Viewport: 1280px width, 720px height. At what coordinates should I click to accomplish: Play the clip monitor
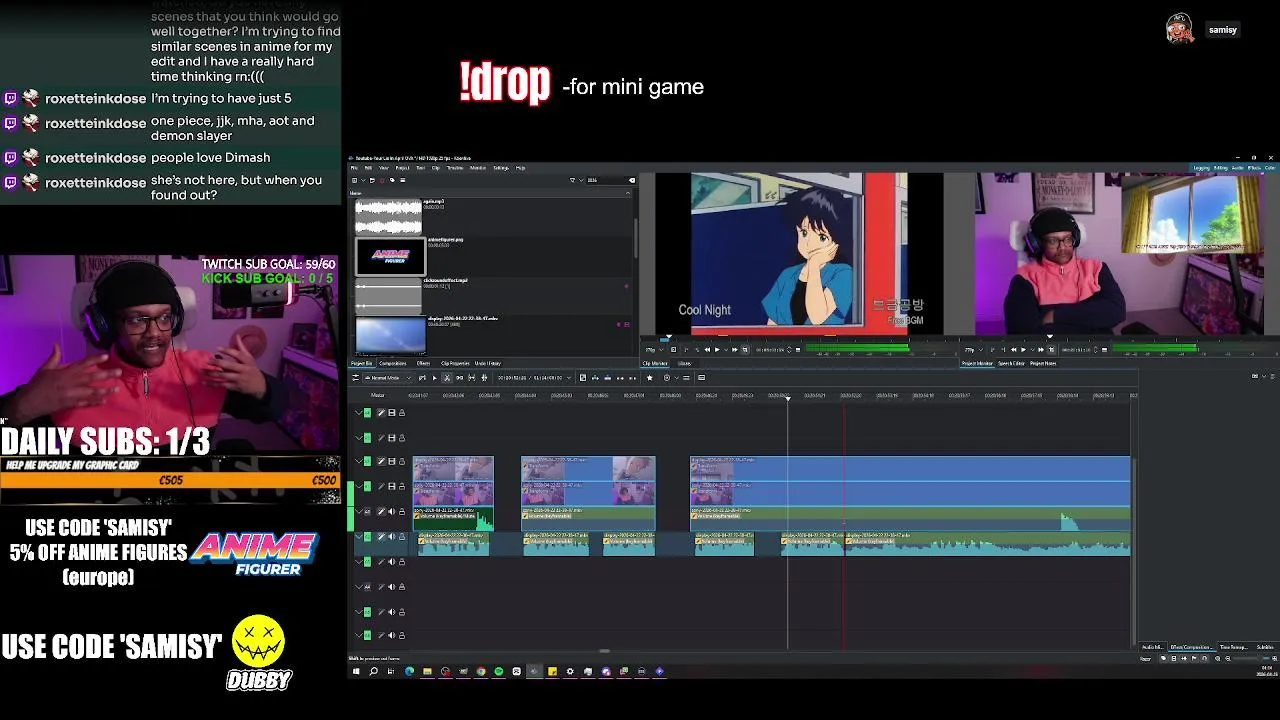(717, 349)
